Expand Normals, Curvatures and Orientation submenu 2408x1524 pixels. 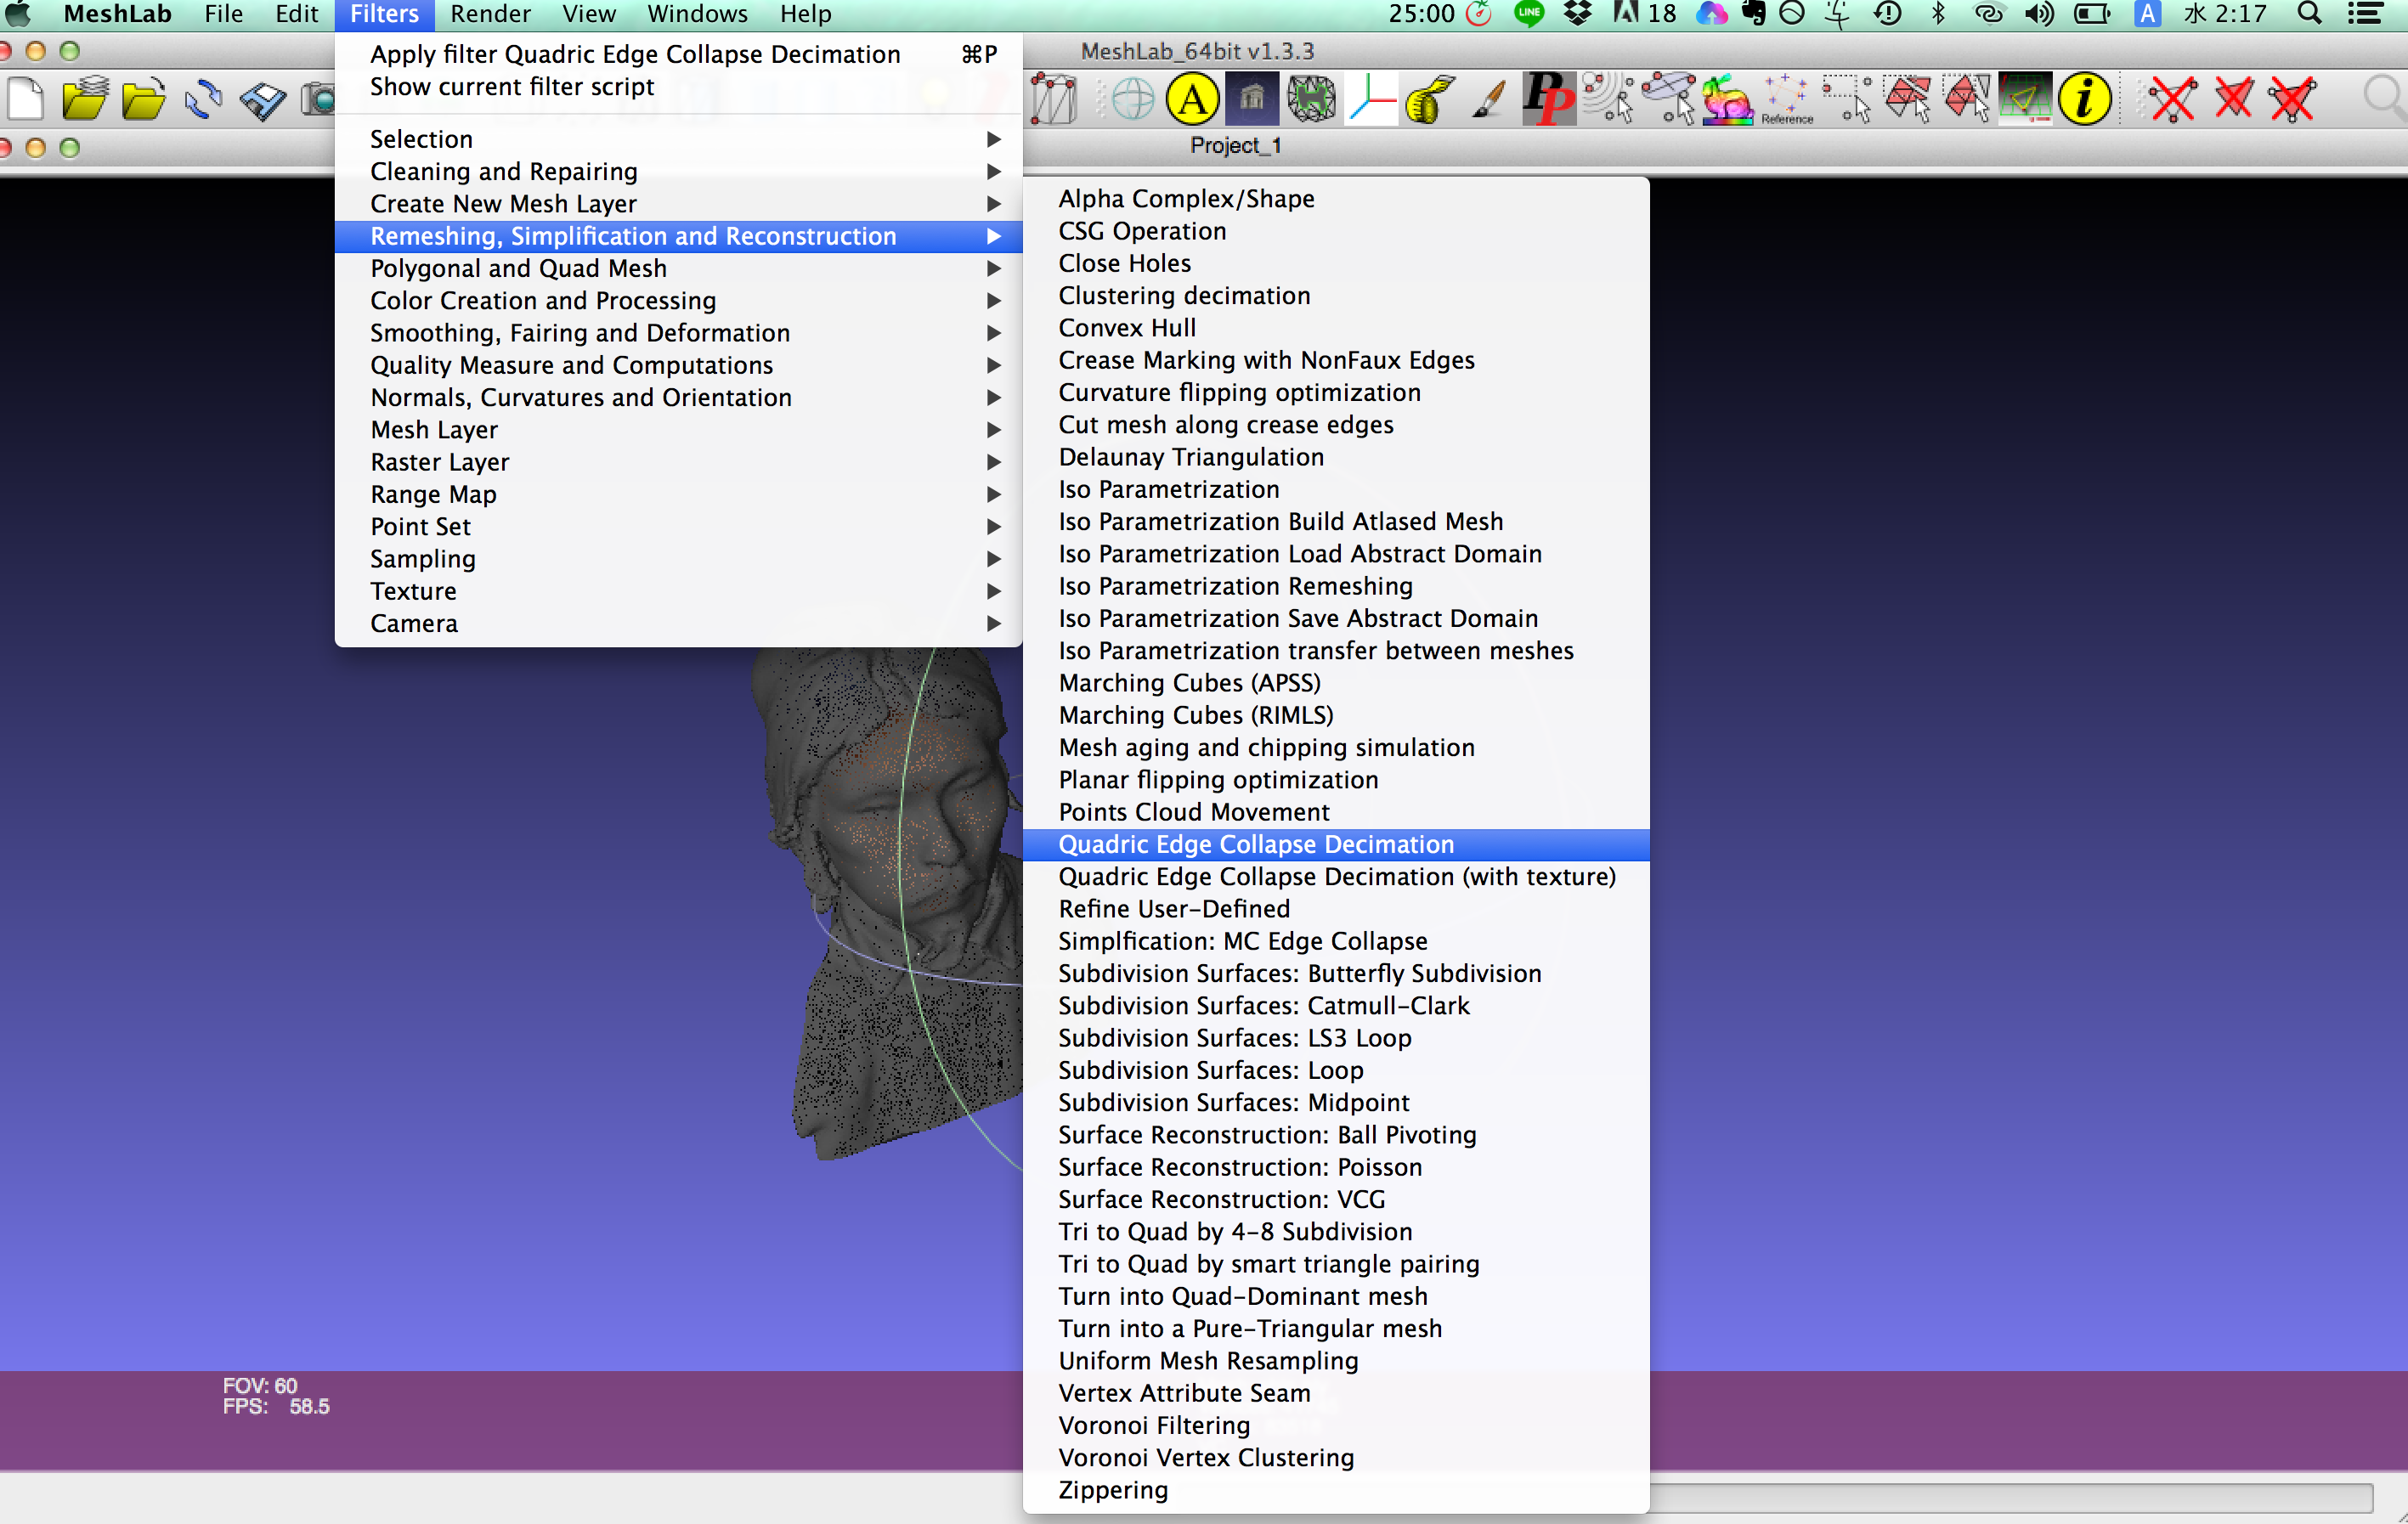click(678, 397)
